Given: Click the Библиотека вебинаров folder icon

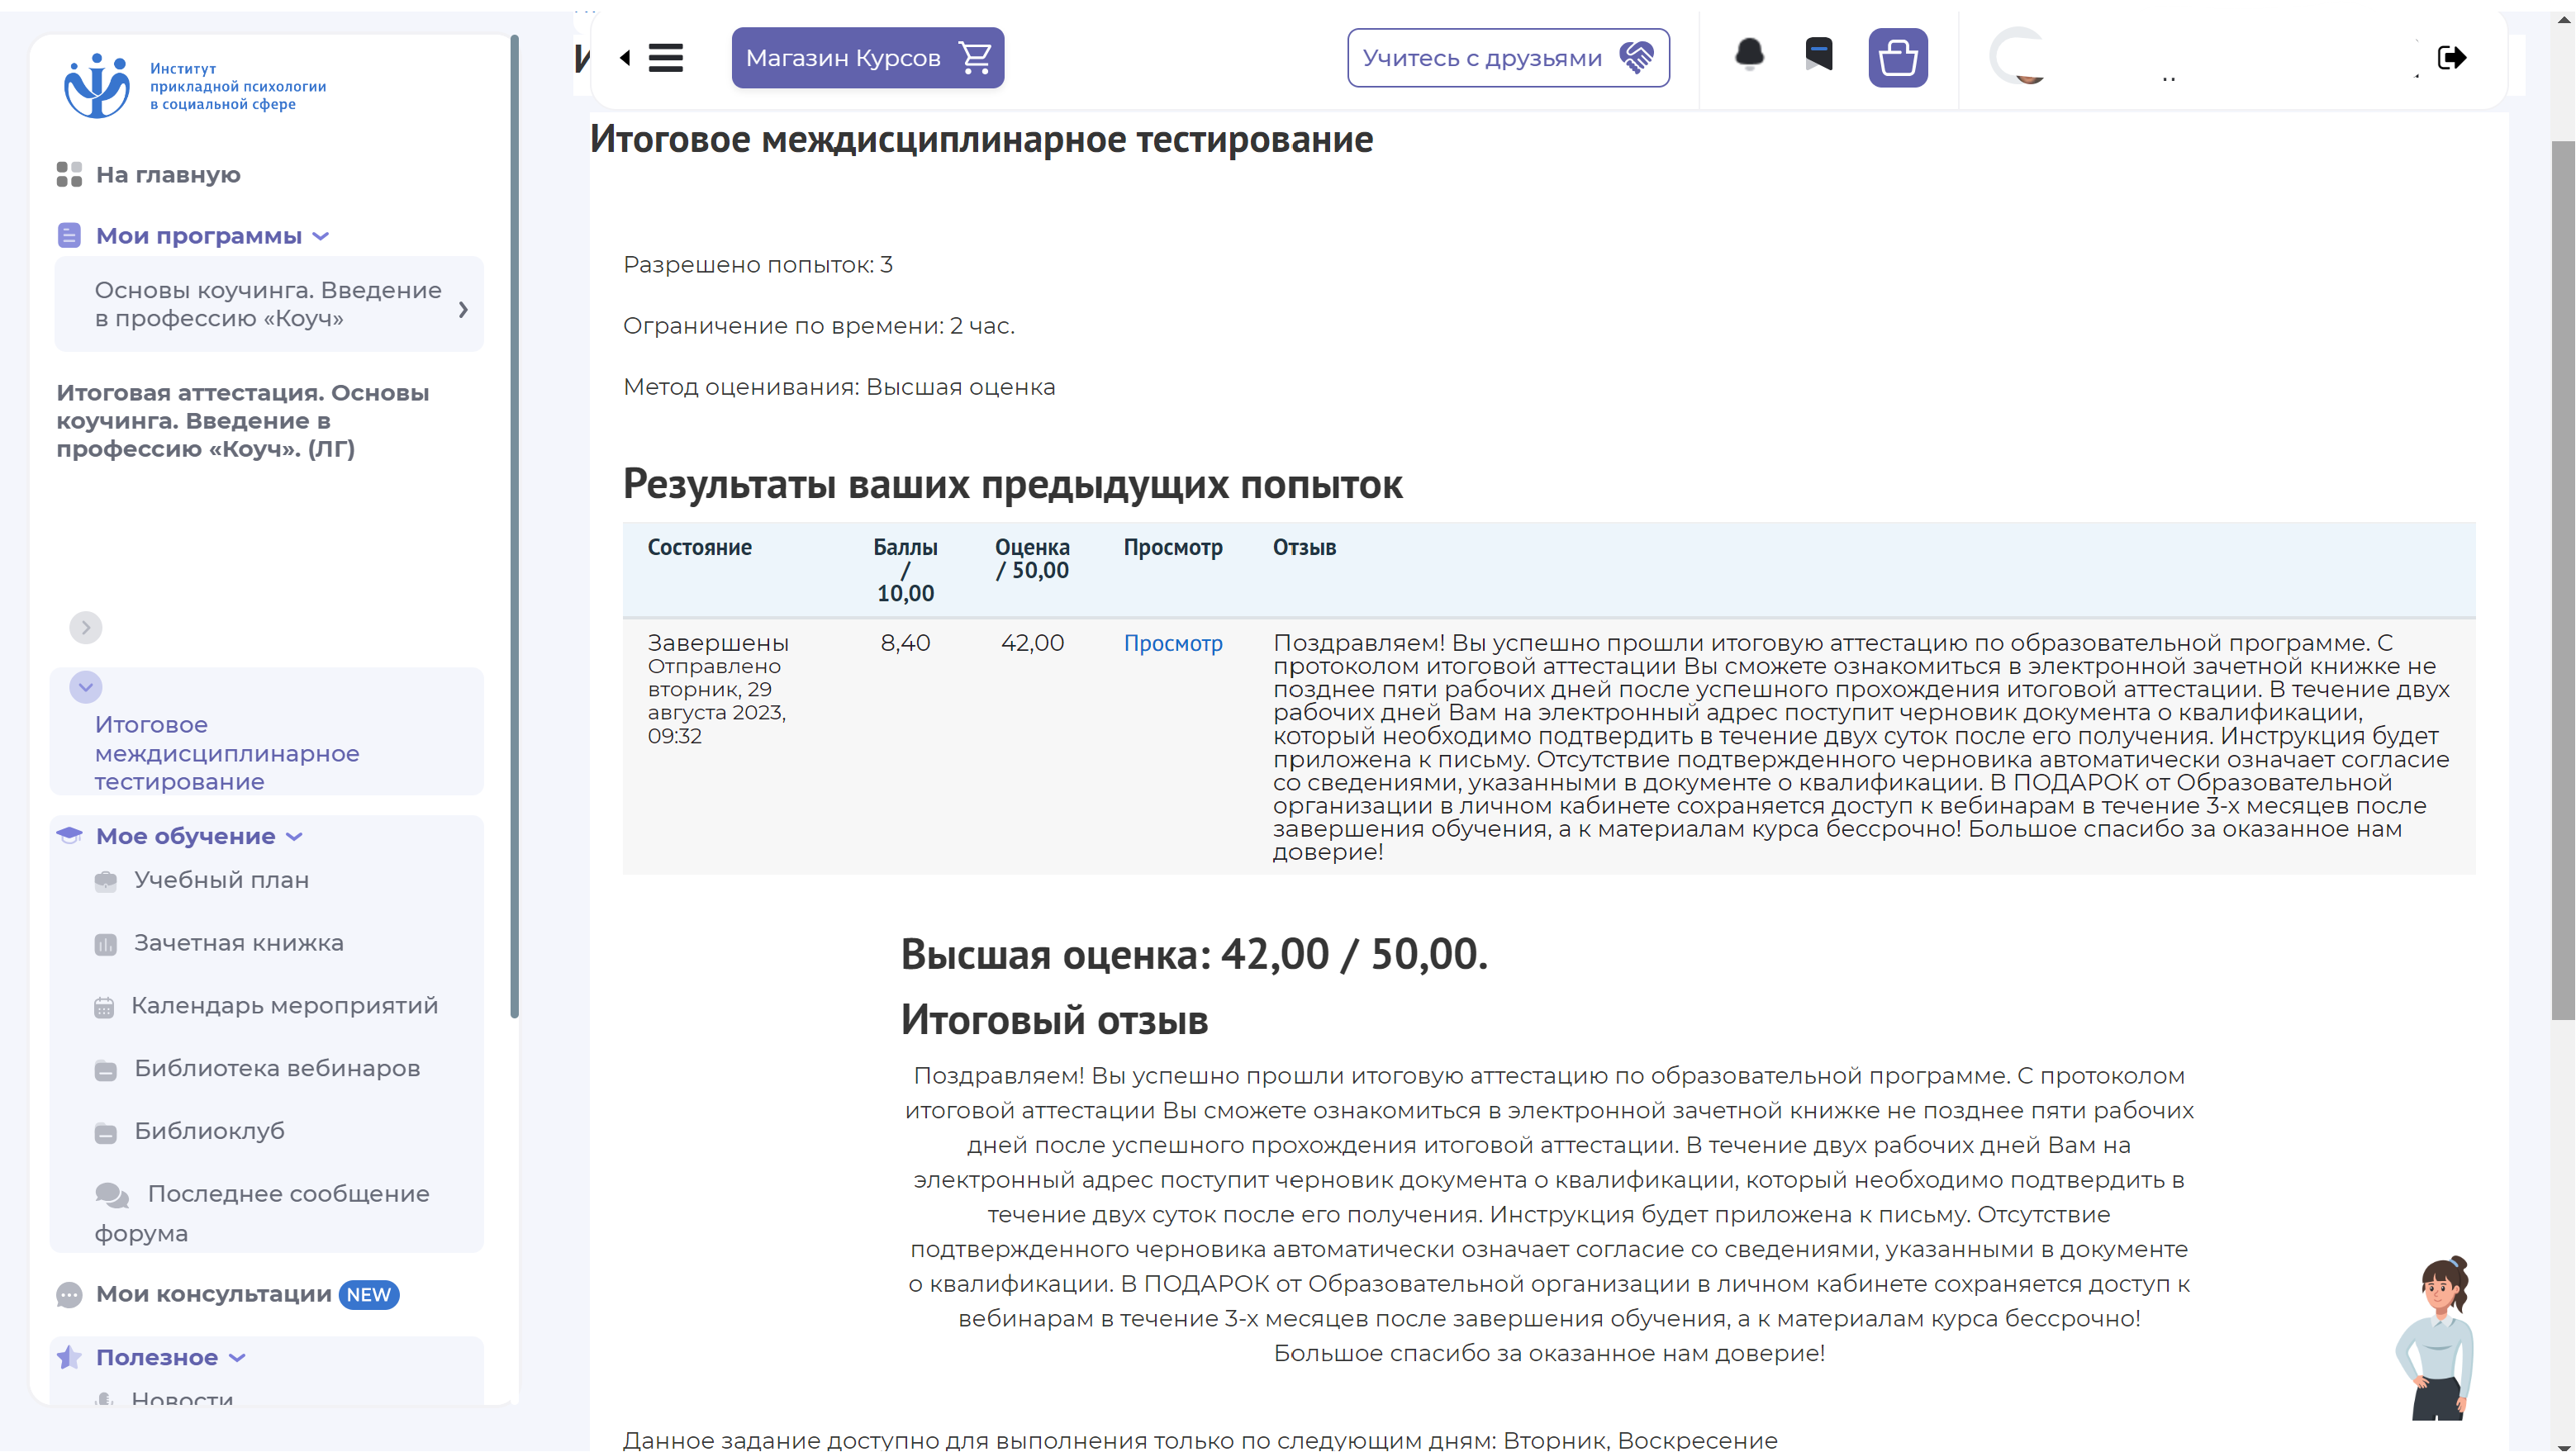Looking at the screenshot, I should coord(105,1070).
